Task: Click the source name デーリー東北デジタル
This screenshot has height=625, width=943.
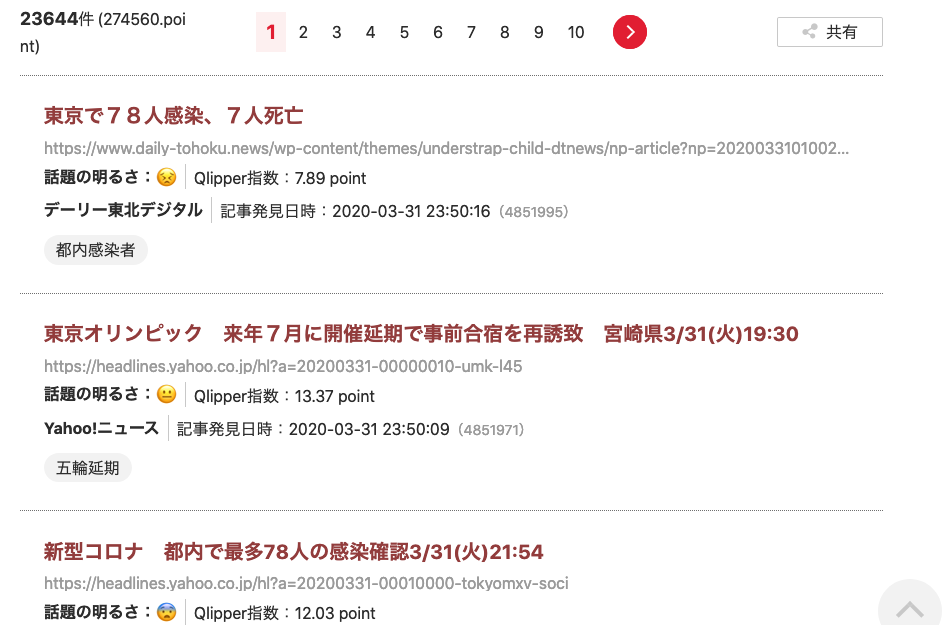Action: point(123,210)
